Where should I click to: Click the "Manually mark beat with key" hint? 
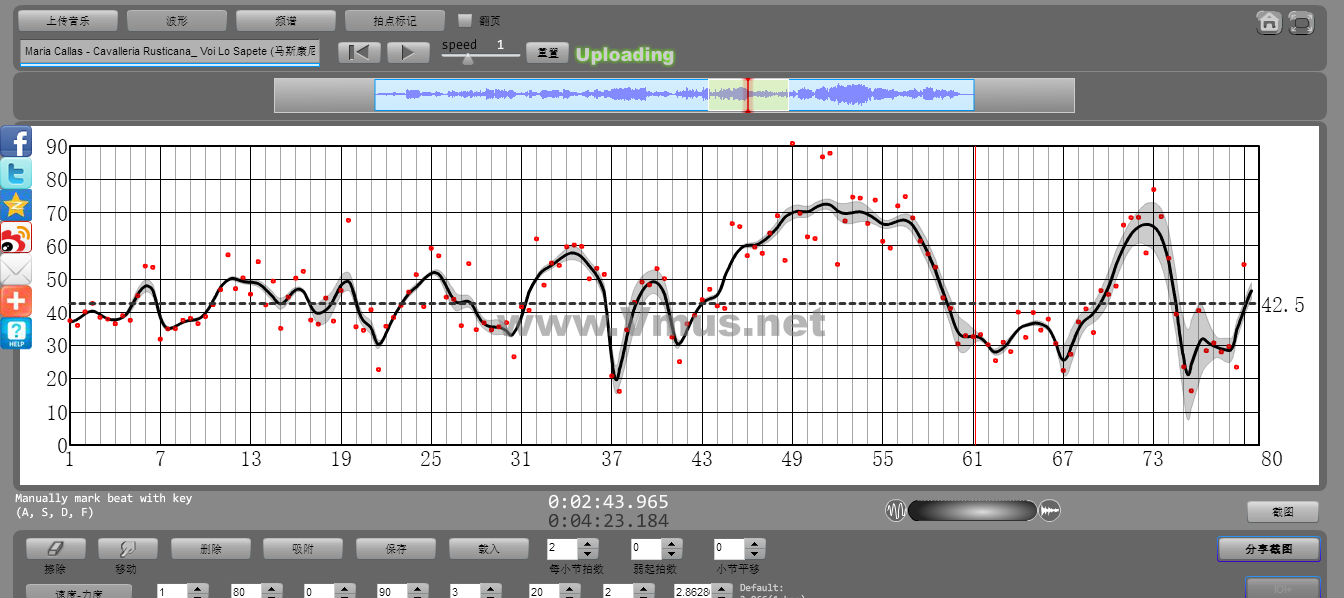(x=103, y=499)
